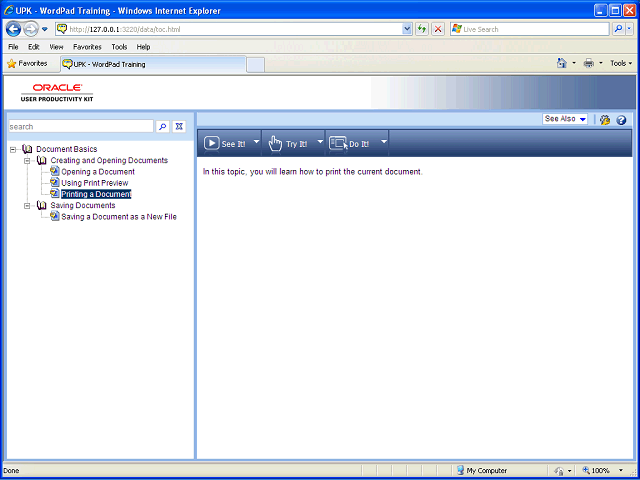Image resolution: width=640 pixels, height=480 pixels.
Task: Click the IE Forward arrow button
Action: pos(31,29)
